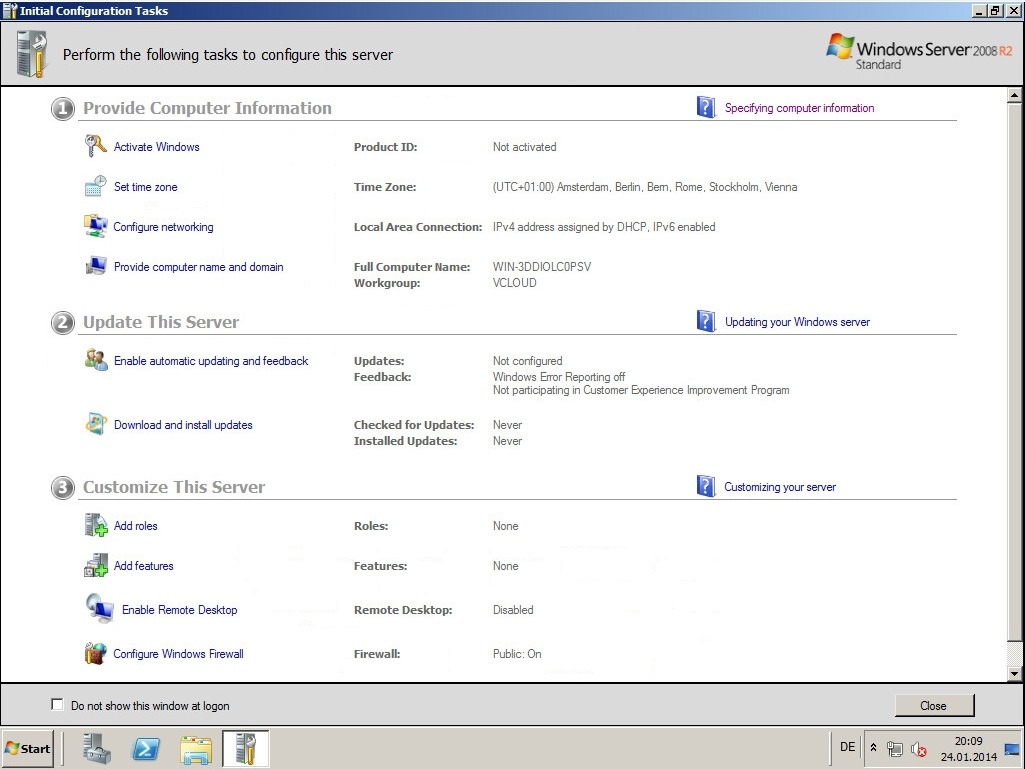This screenshot has width=1025, height=769.
Task: Click the 'Not activated' Product ID value
Action: coord(525,146)
